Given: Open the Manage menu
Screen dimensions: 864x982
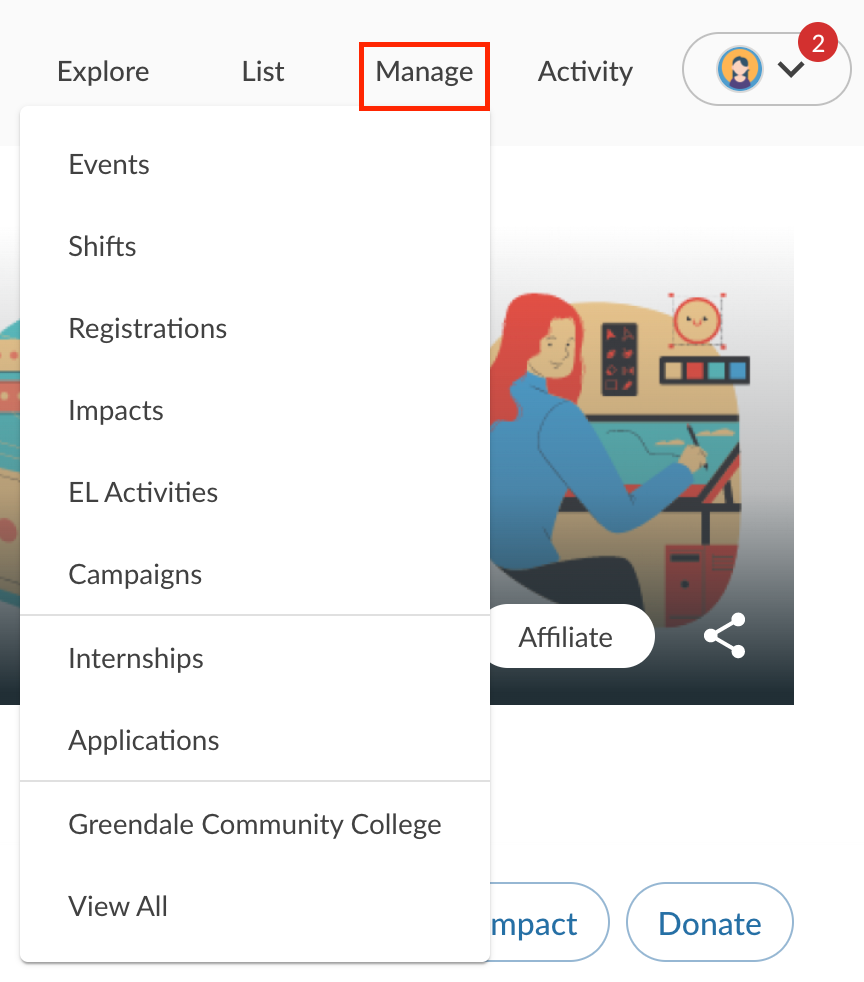Looking at the screenshot, I should [424, 71].
